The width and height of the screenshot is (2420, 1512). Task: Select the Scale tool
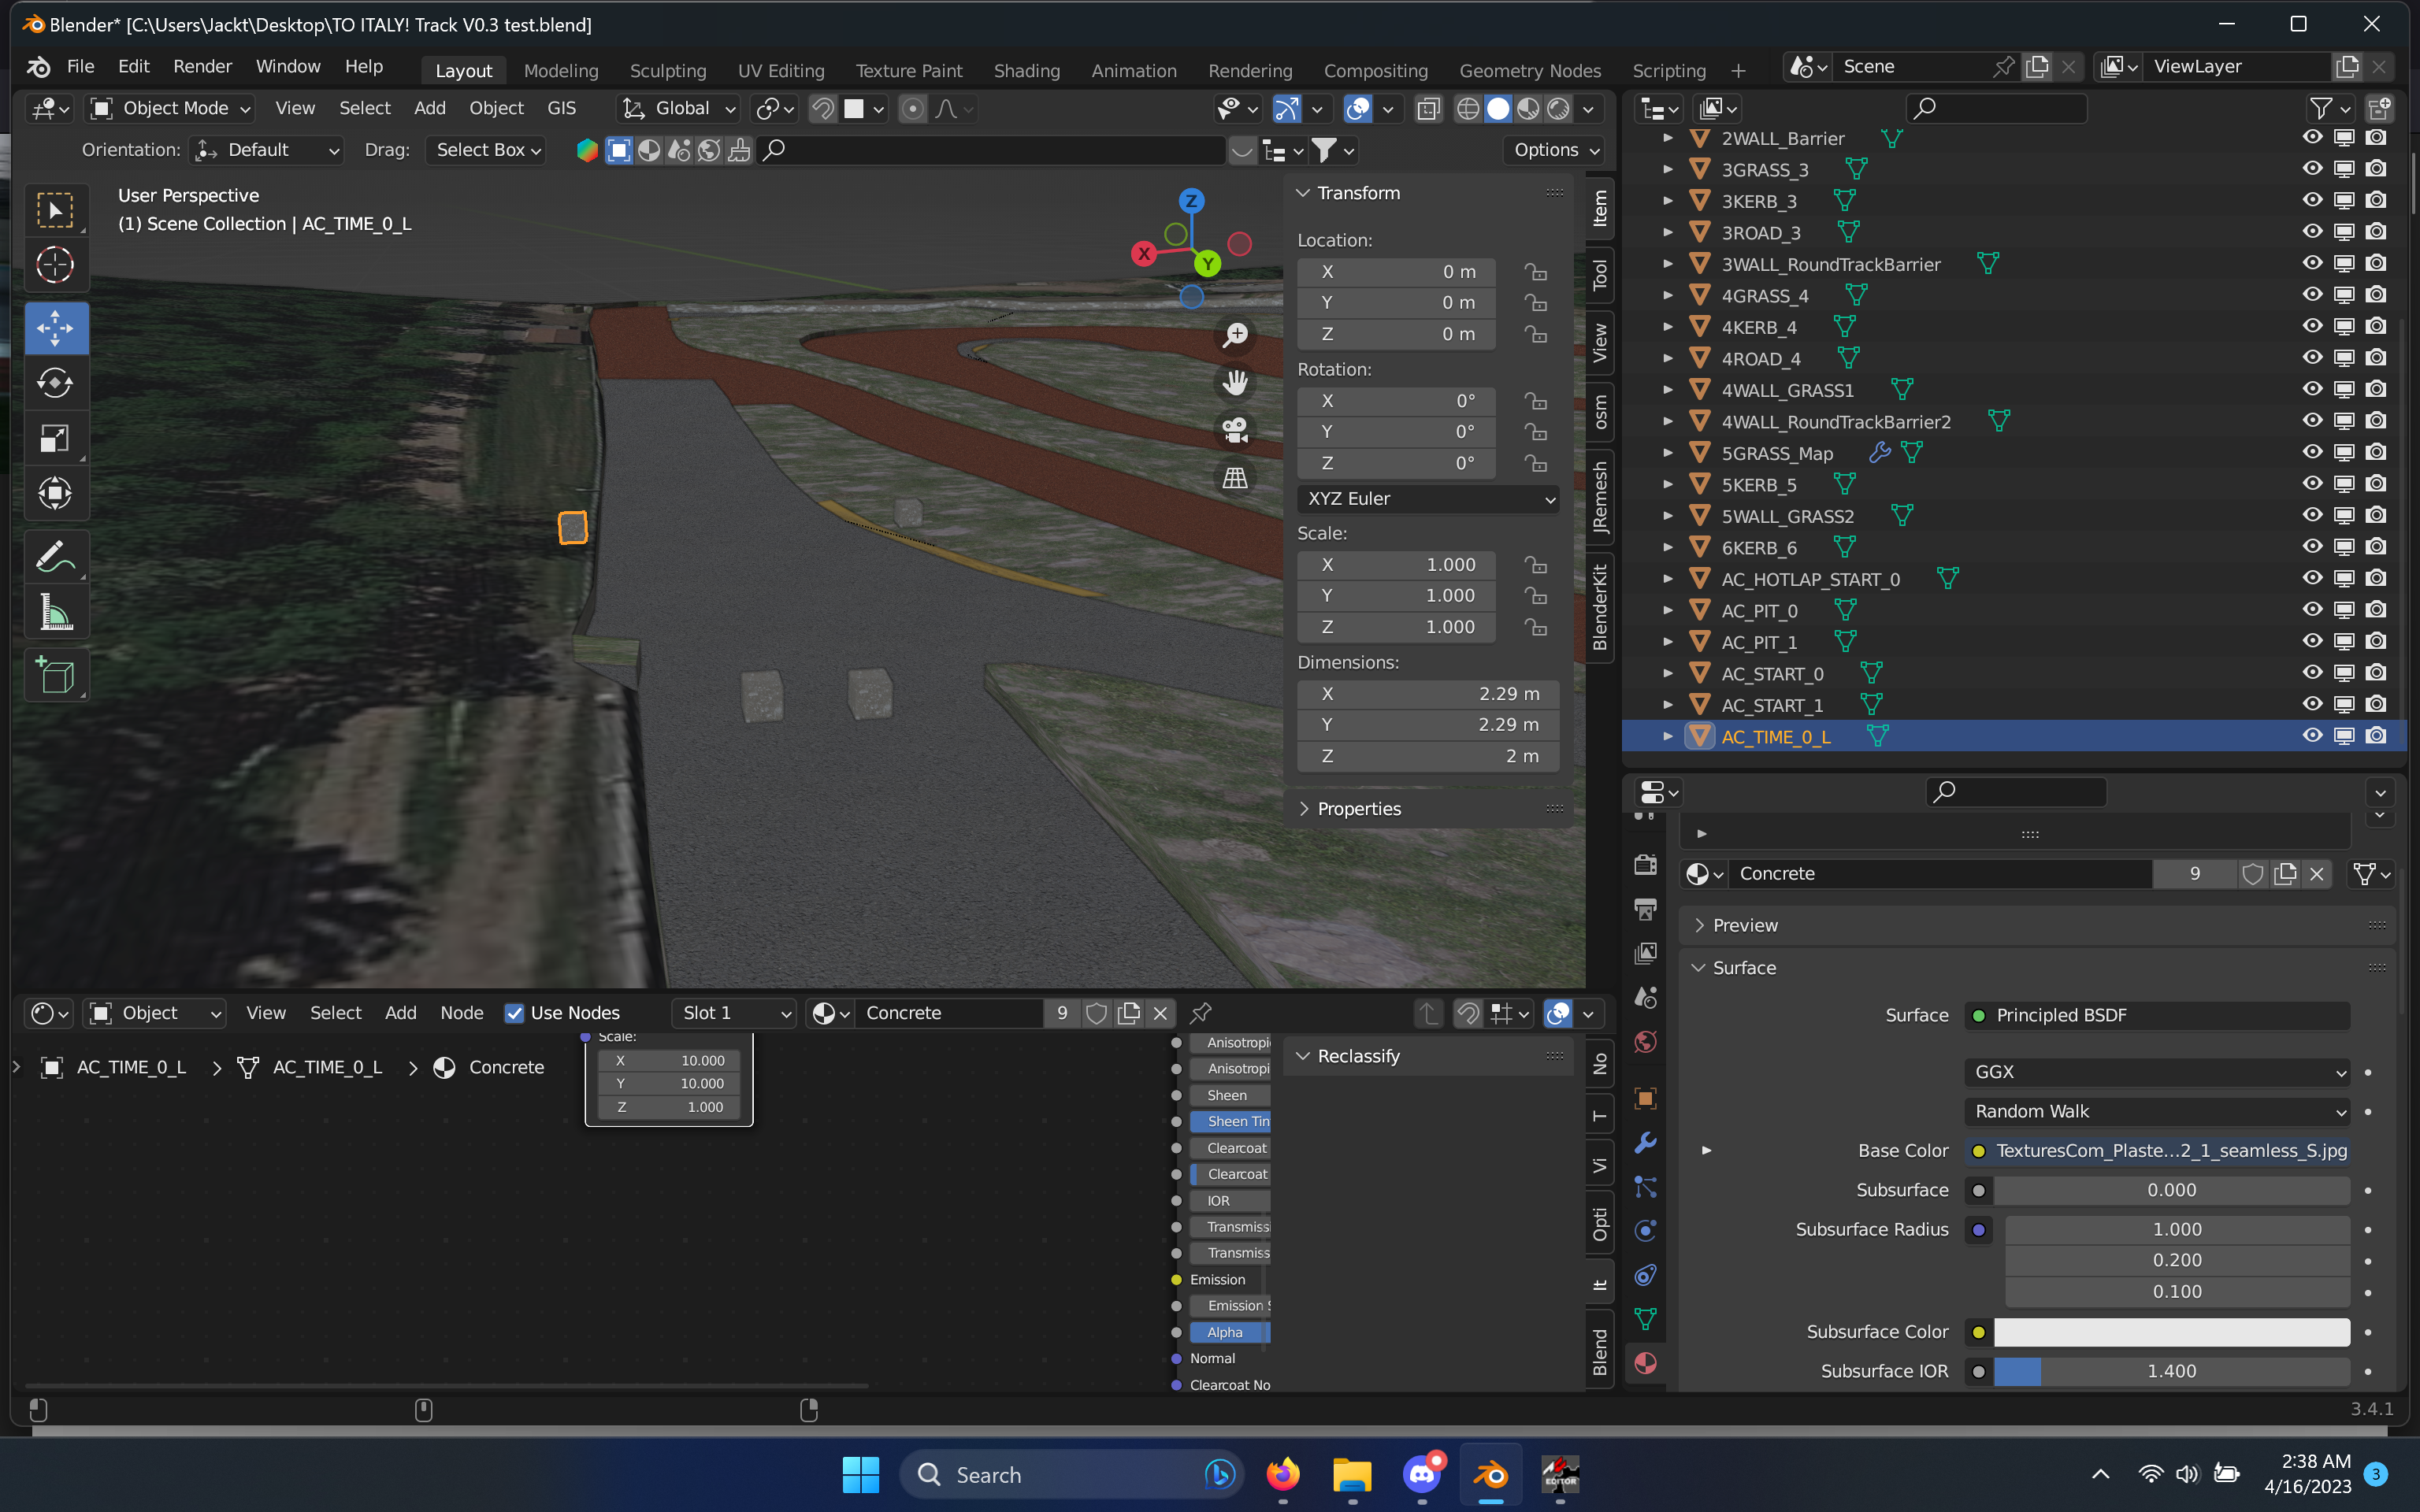pos(55,438)
